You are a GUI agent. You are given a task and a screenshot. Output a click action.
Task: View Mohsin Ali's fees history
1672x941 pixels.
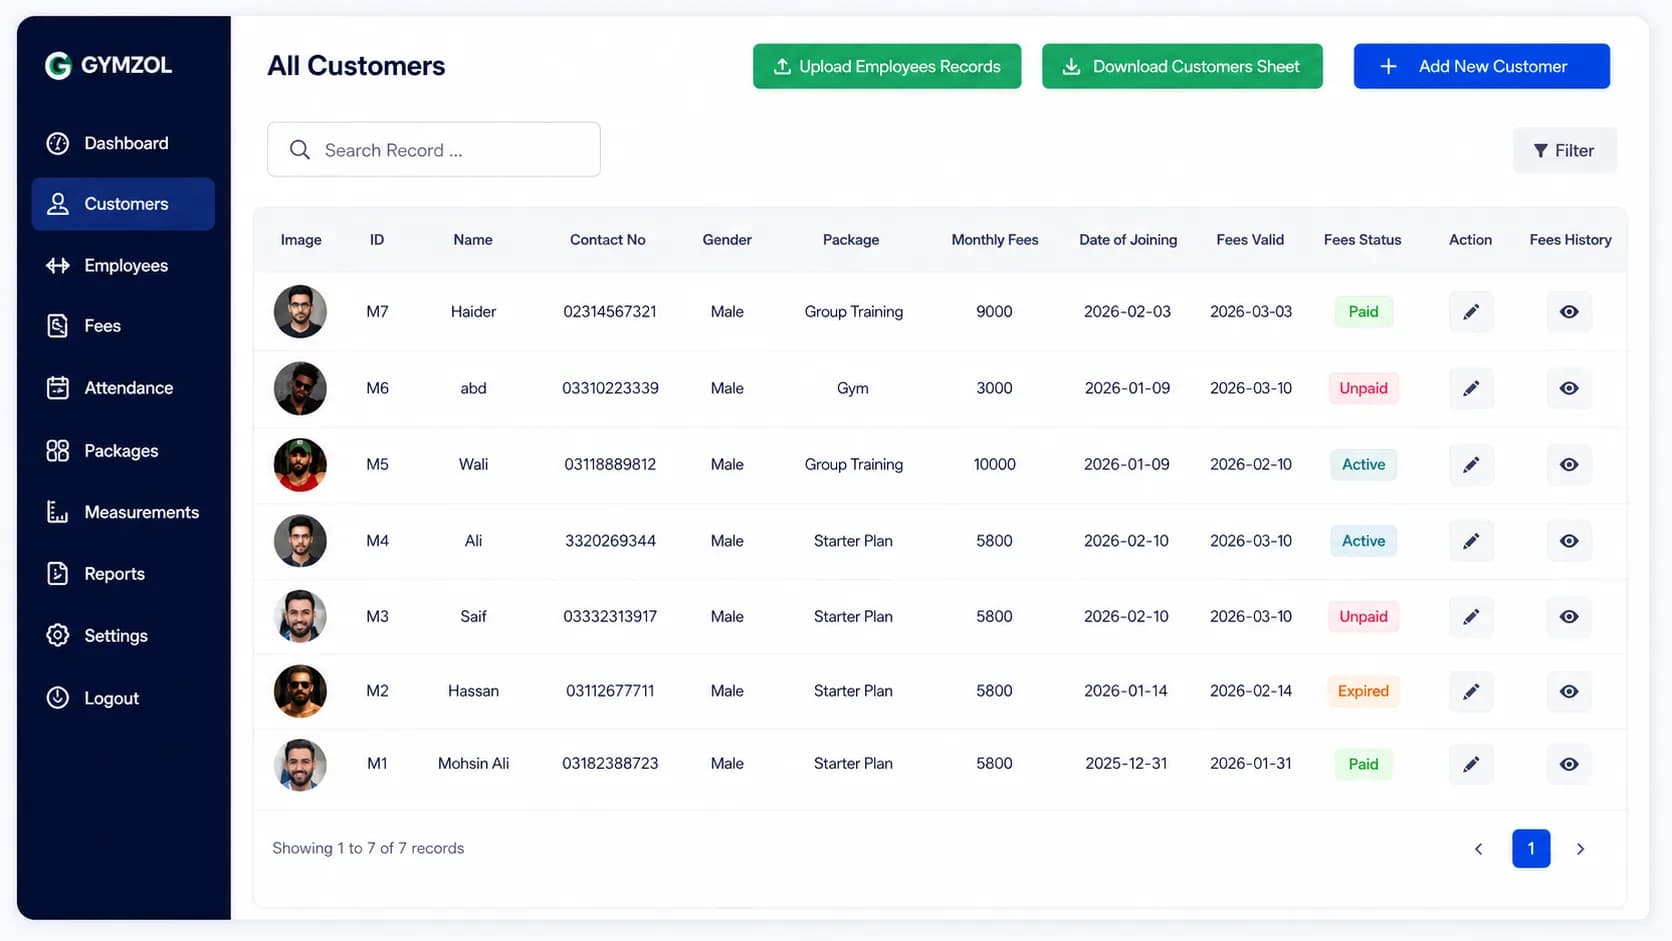1569,764
